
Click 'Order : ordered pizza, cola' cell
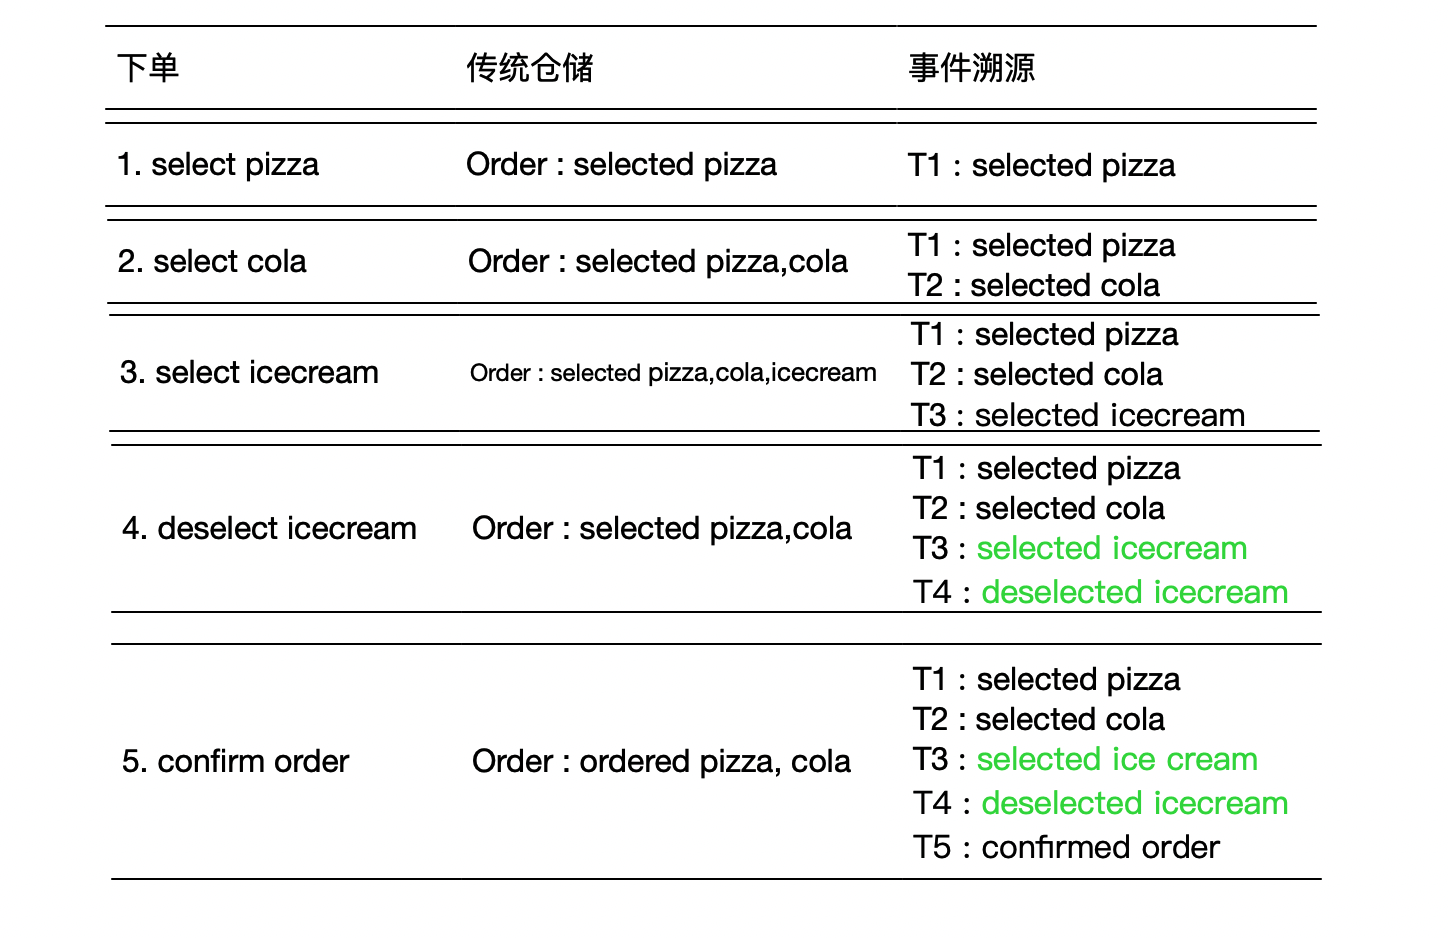tap(661, 761)
